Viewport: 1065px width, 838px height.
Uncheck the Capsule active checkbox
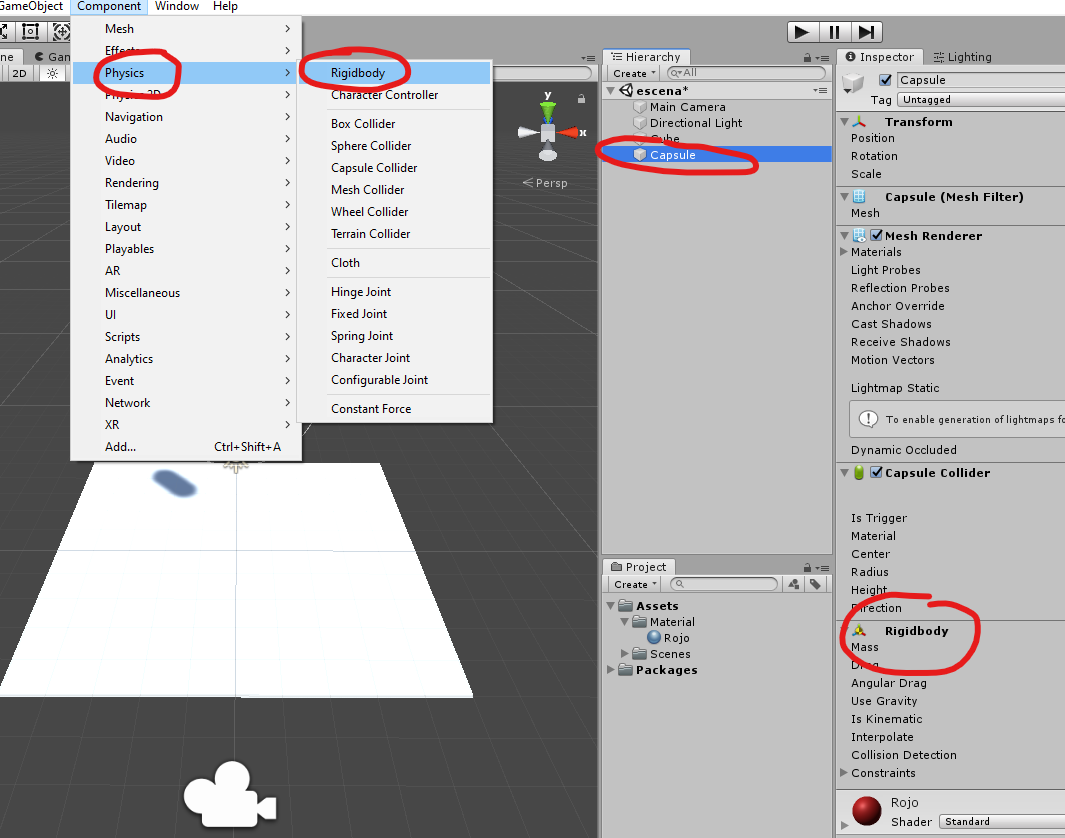[885, 80]
